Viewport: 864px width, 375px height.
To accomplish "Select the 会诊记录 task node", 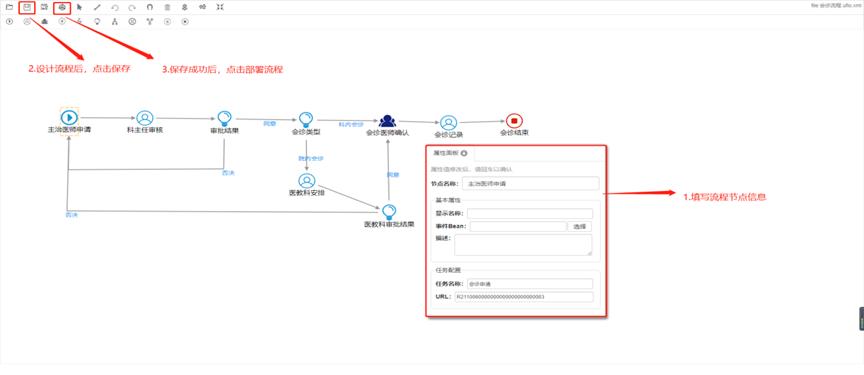I will (449, 123).
